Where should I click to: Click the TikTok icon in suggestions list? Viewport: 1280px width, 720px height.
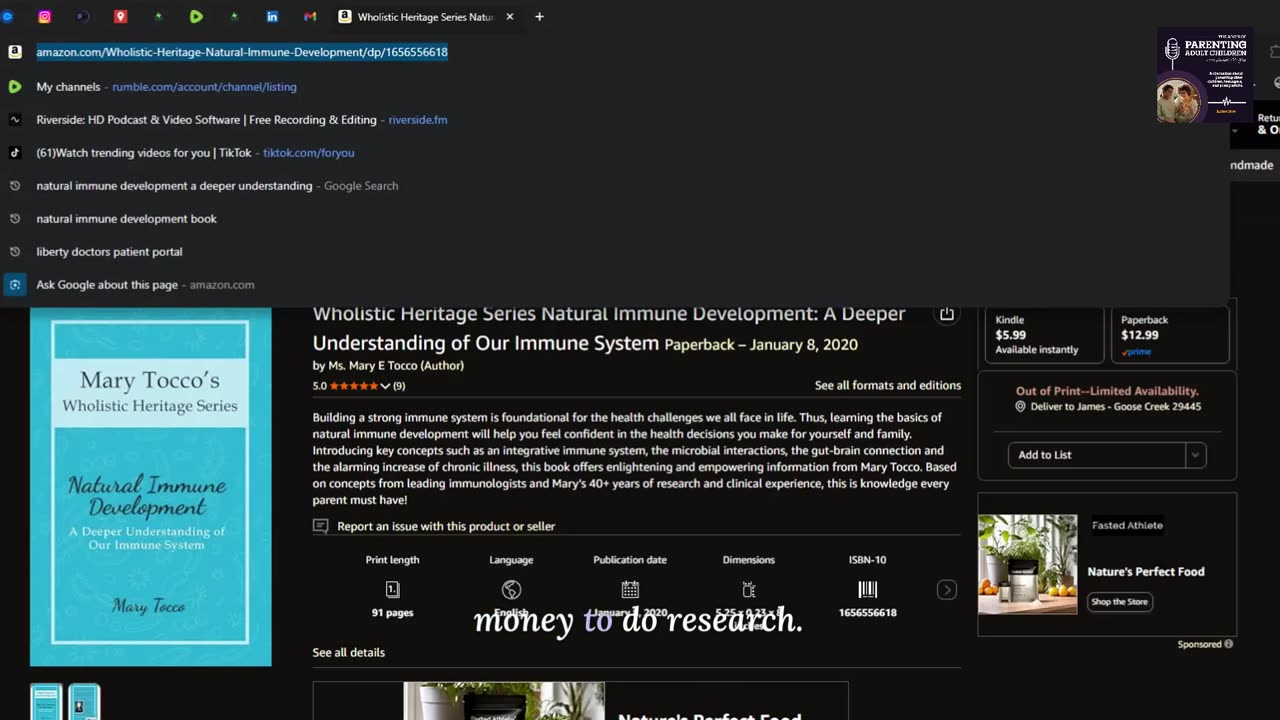point(15,153)
